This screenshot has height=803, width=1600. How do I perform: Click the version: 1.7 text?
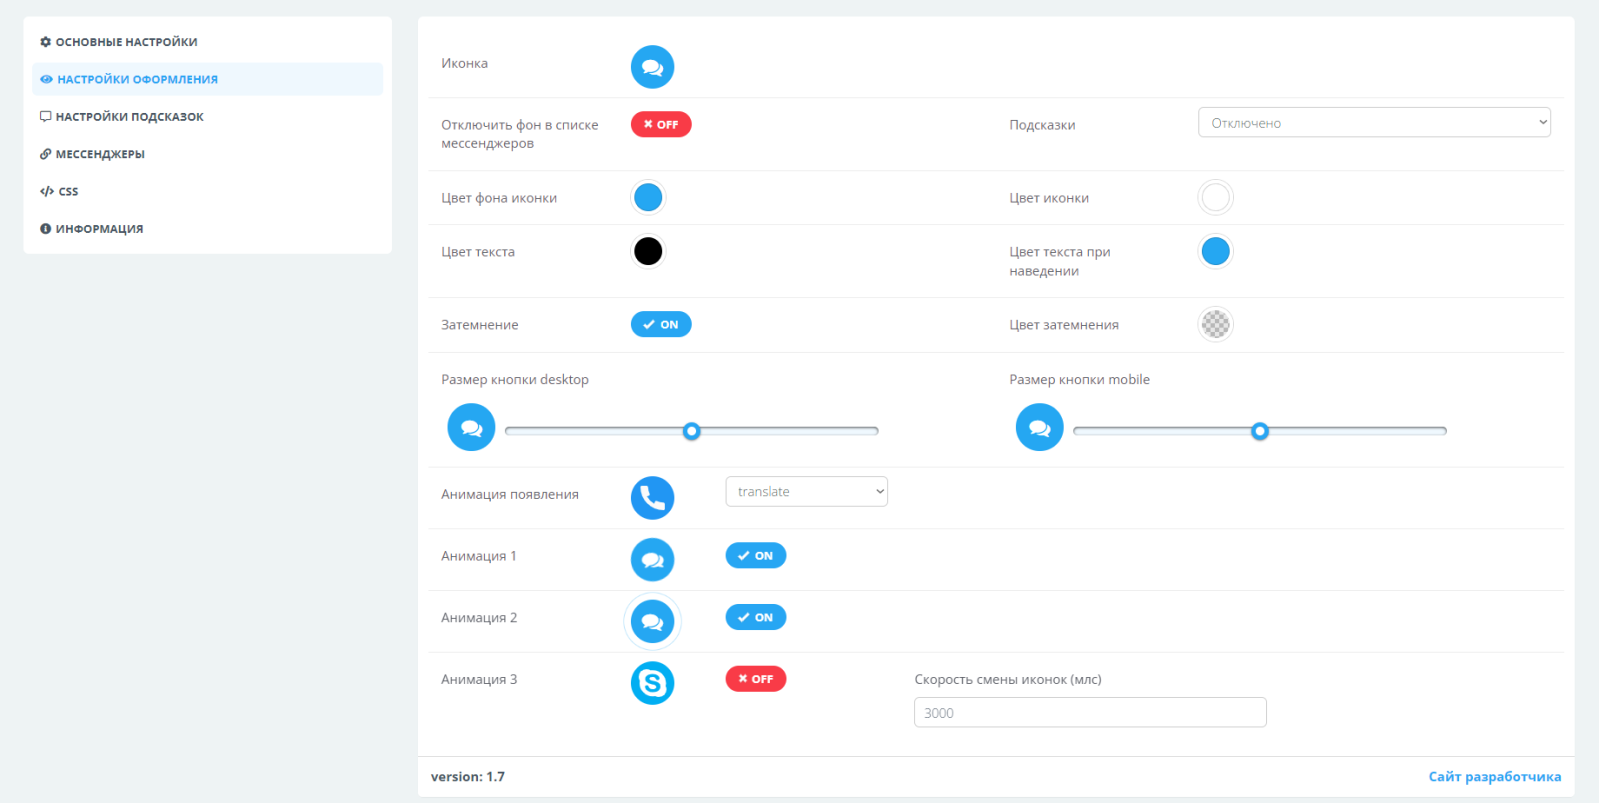click(x=468, y=776)
